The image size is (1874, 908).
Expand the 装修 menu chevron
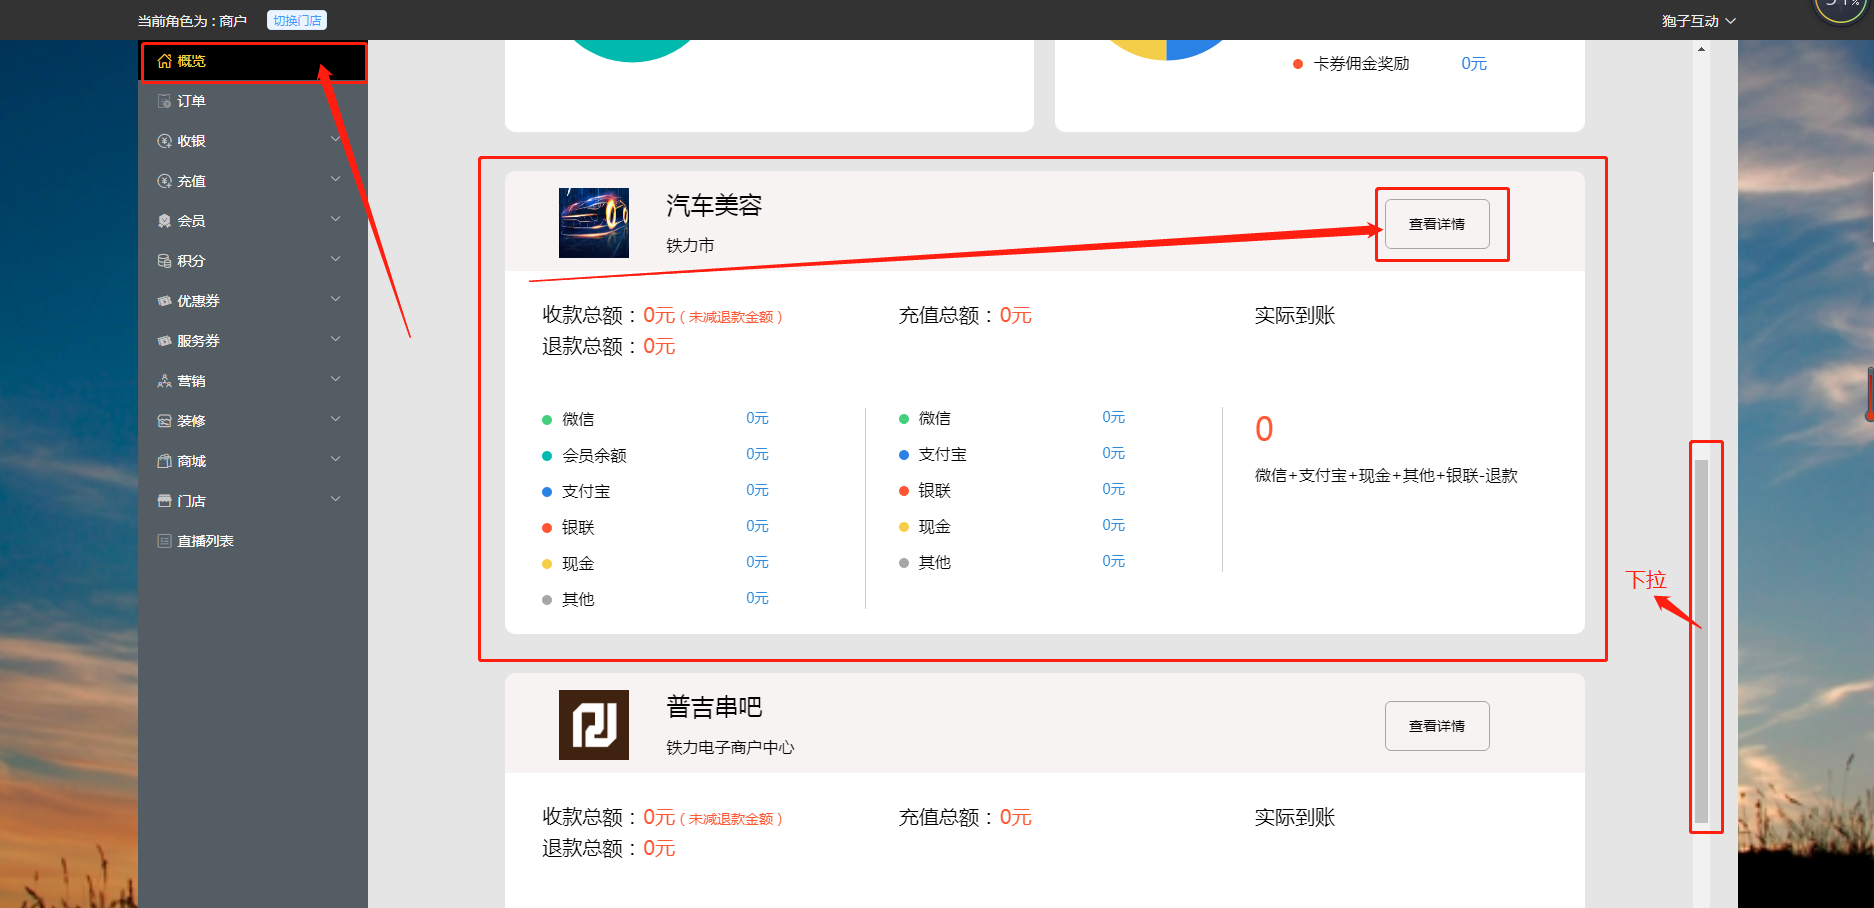point(336,419)
